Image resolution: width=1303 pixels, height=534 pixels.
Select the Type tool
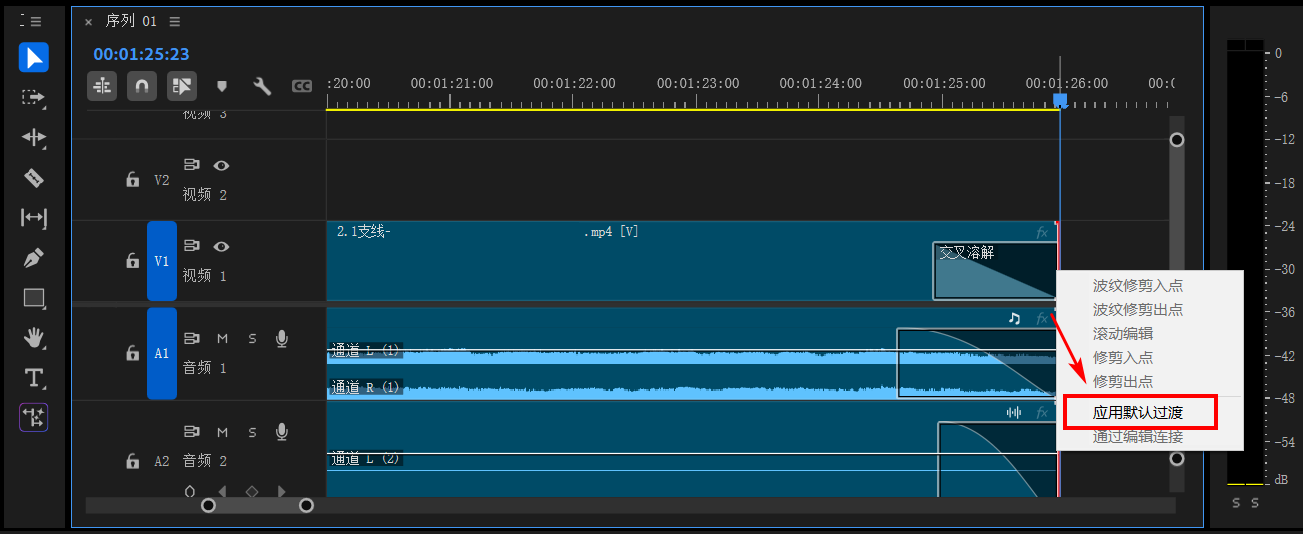tap(34, 378)
